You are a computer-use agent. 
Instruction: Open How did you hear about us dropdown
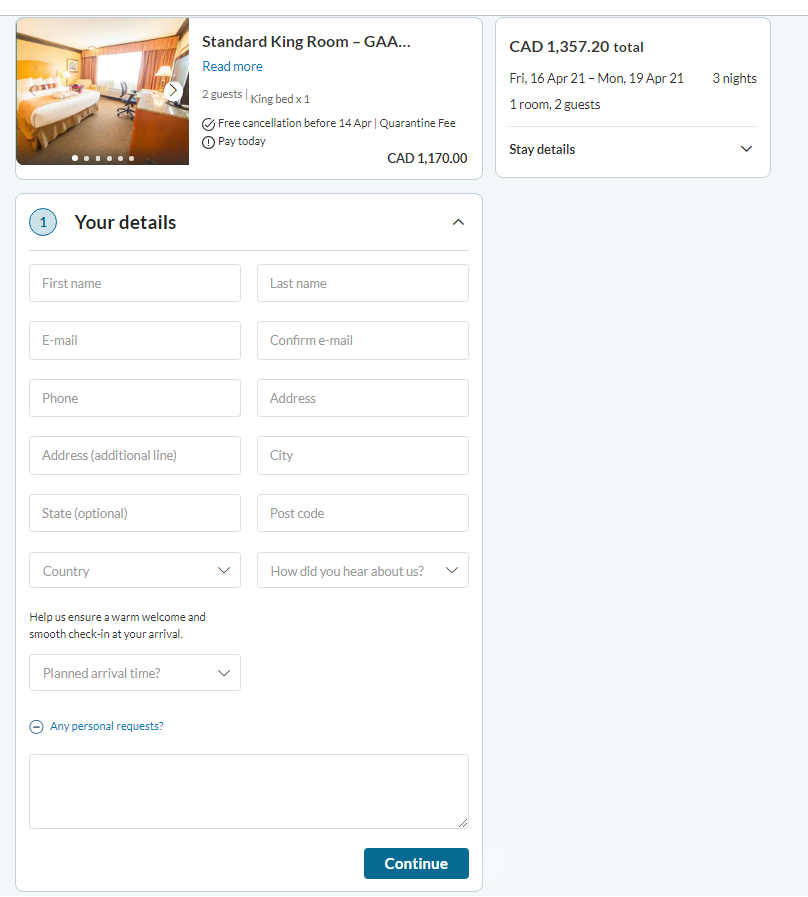pos(363,570)
